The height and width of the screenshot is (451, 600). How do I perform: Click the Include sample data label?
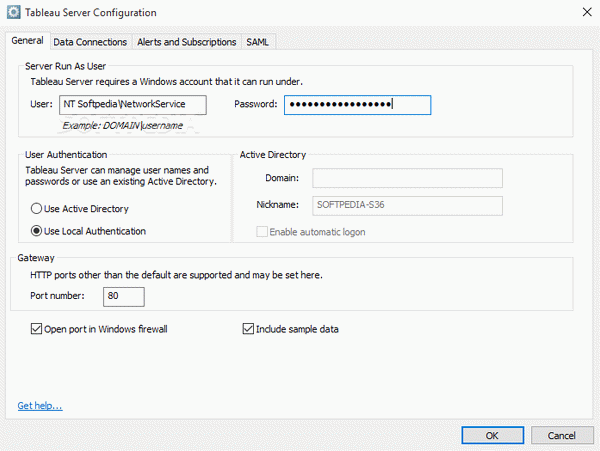click(x=297, y=329)
